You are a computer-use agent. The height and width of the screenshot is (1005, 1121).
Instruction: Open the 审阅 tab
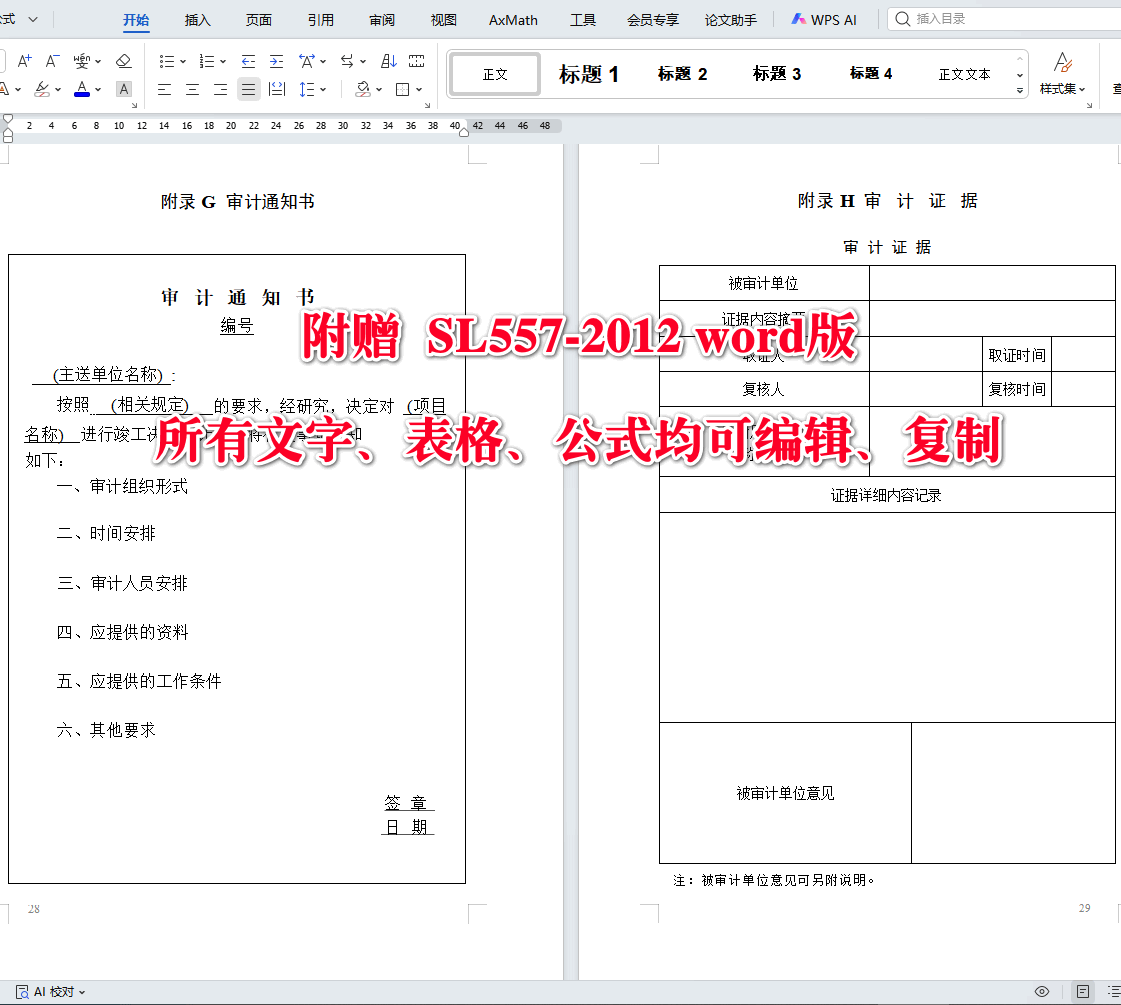pos(382,20)
